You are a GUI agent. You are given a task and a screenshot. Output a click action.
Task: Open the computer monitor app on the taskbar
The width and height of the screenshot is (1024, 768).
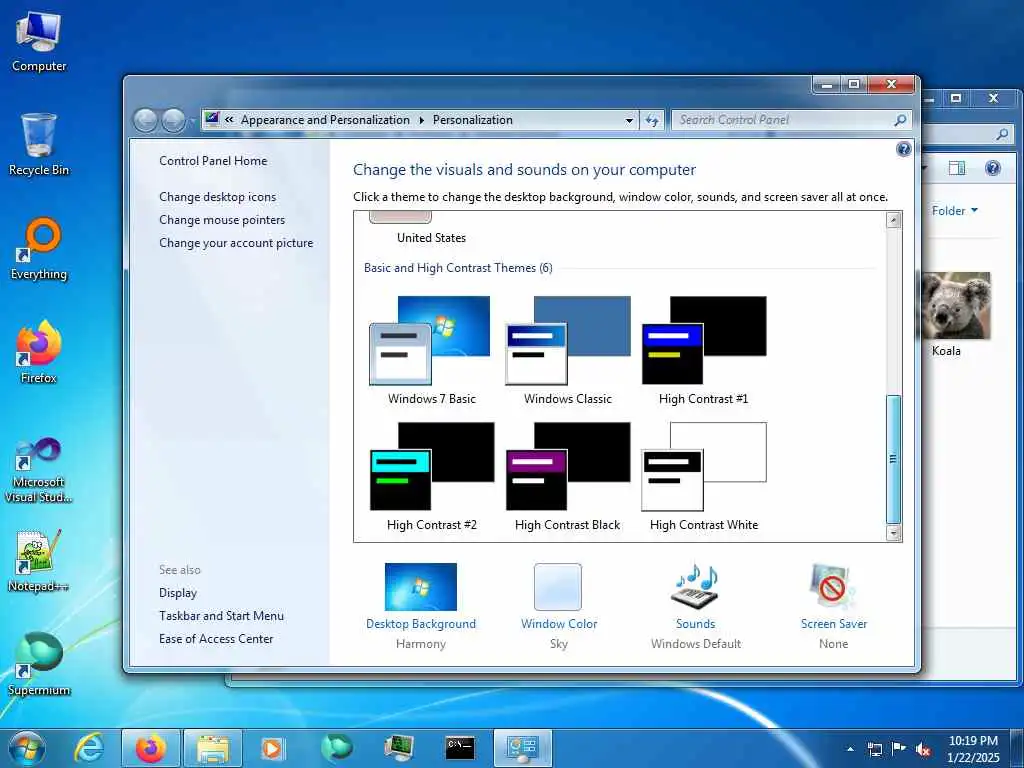point(398,748)
